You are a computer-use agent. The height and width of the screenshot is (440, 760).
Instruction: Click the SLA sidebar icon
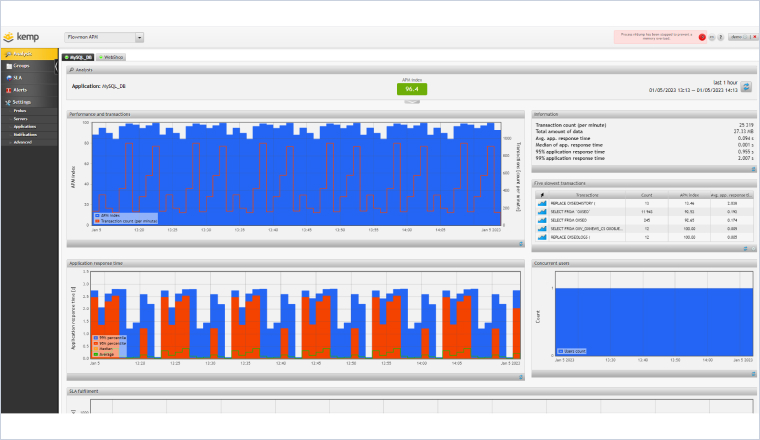click(x=8, y=77)
